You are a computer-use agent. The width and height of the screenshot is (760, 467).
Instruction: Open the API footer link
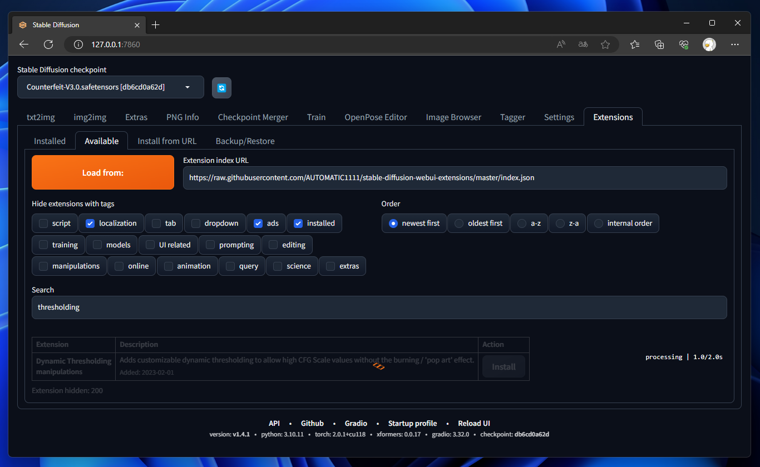[x=274, y=423]
